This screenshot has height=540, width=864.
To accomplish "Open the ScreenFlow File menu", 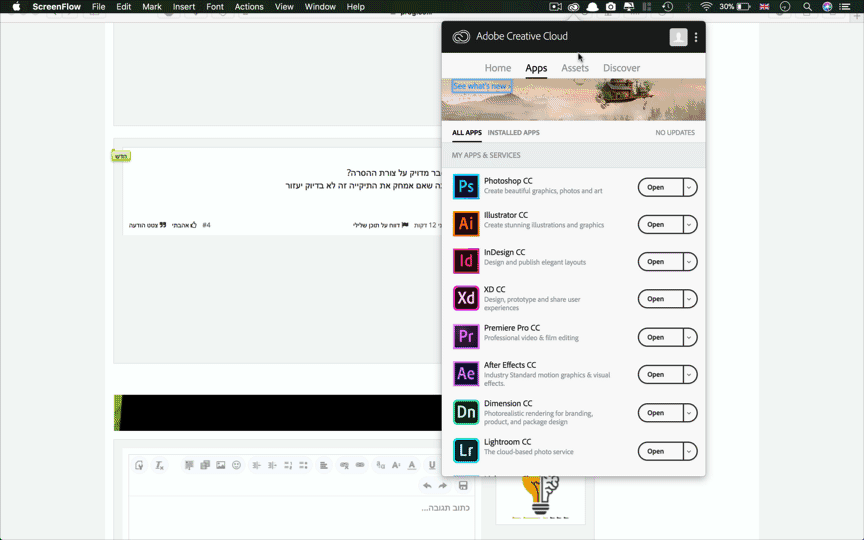I will 99,7.
